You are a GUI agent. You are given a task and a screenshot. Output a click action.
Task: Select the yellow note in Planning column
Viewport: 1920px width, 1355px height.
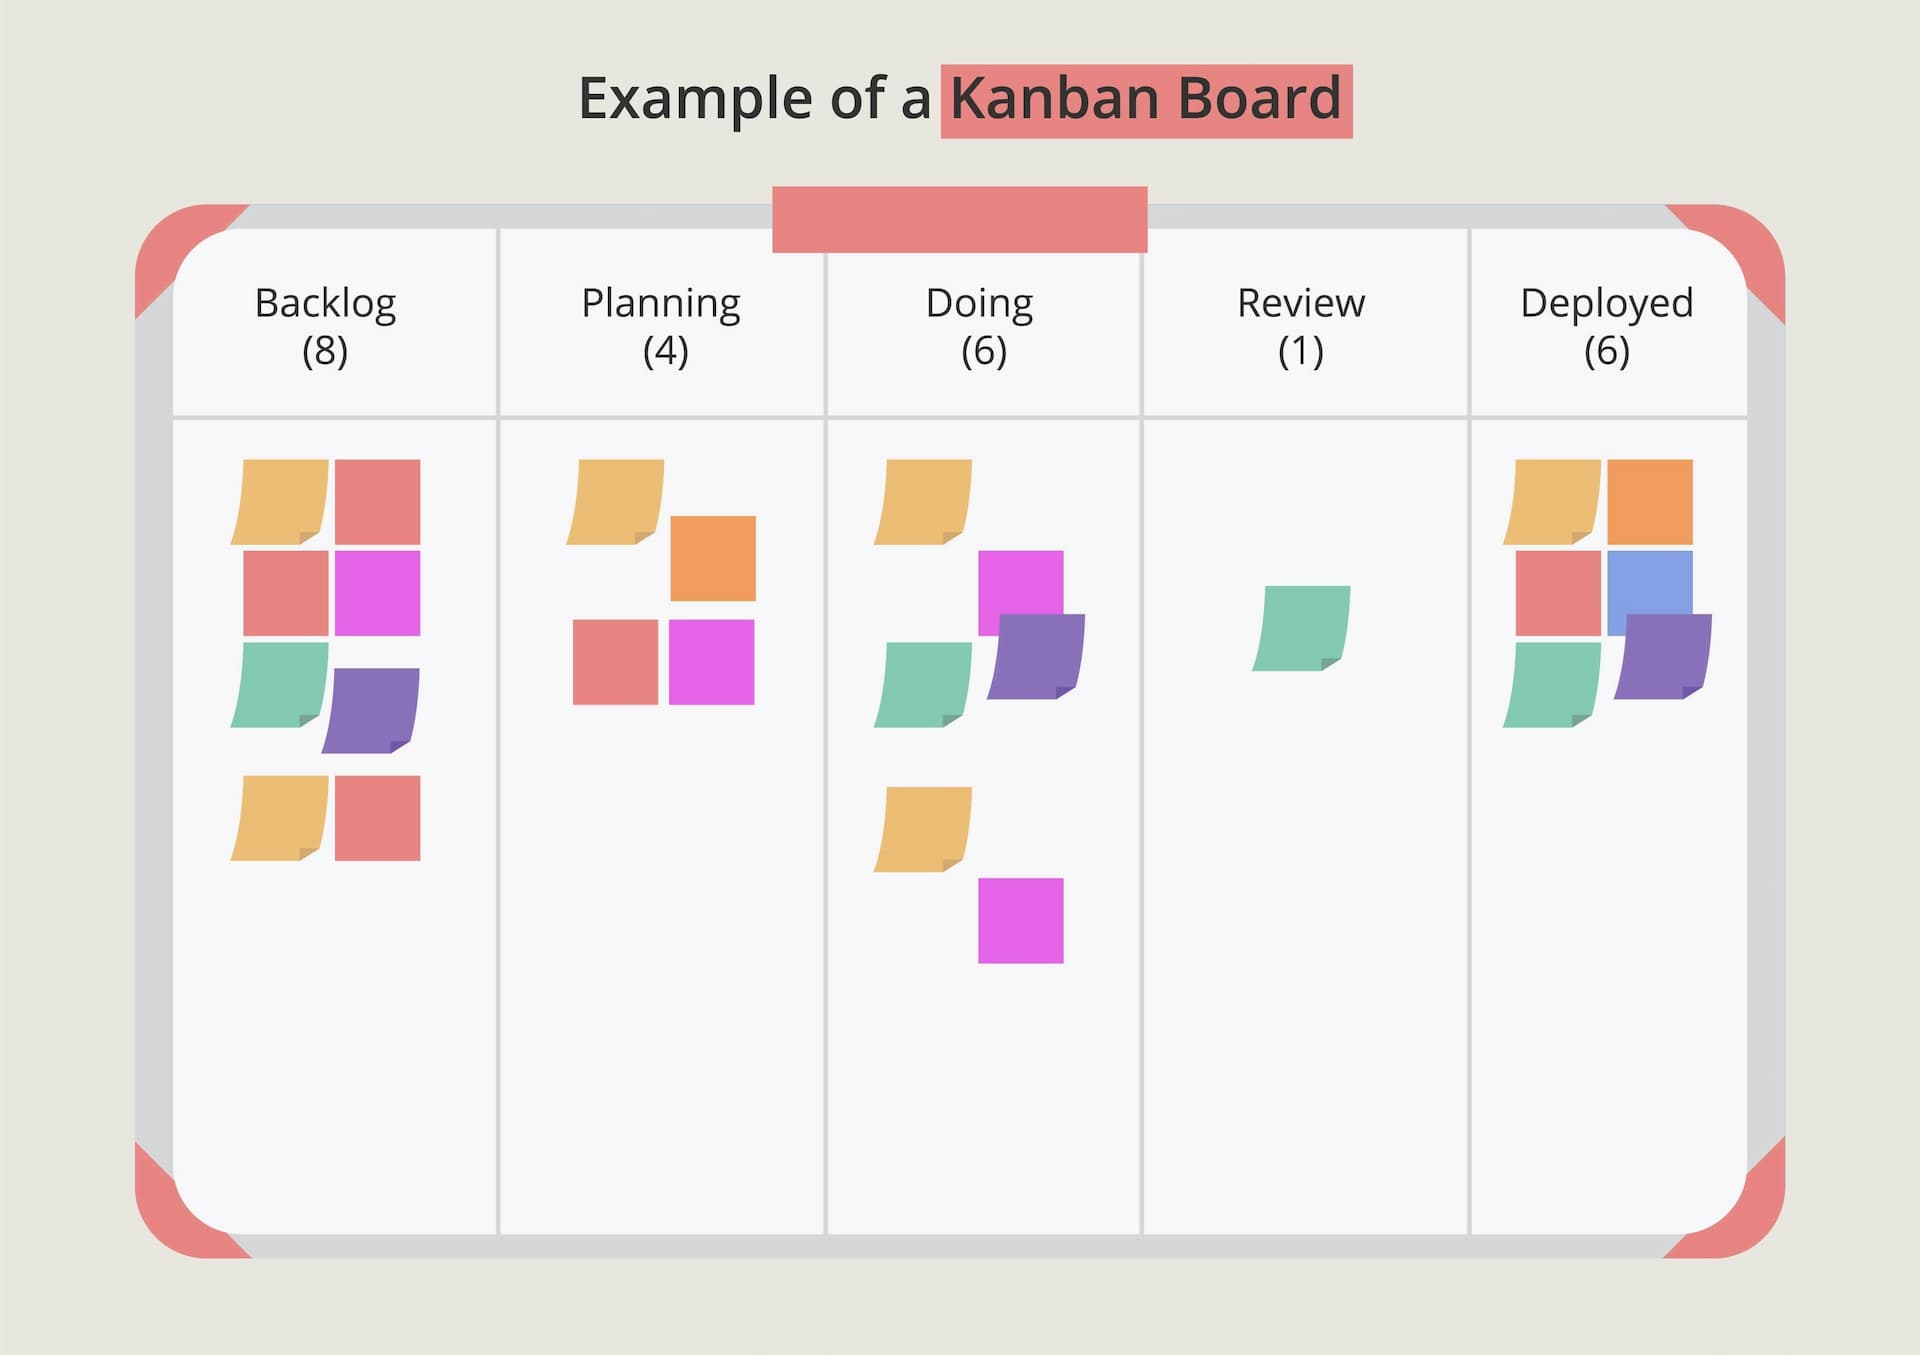[615, 502]
